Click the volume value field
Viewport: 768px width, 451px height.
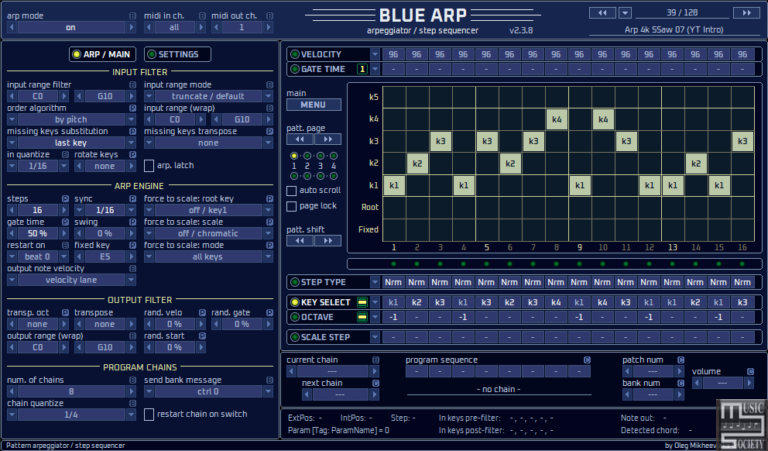point(722,383)
